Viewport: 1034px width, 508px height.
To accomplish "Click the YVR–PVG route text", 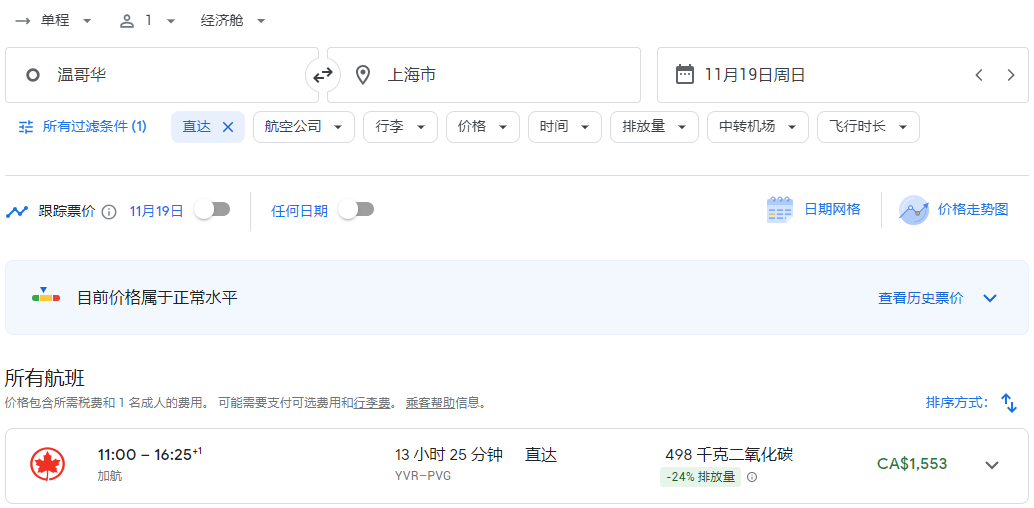I will 423,476.
